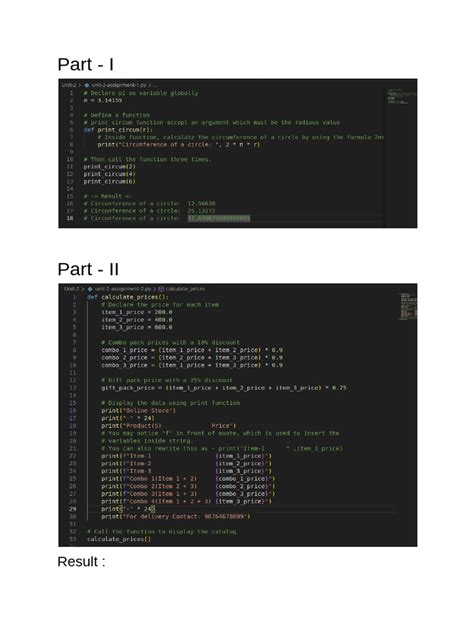
Task: Click the "For delivery Contact" print line
Action: click(176, 517)
